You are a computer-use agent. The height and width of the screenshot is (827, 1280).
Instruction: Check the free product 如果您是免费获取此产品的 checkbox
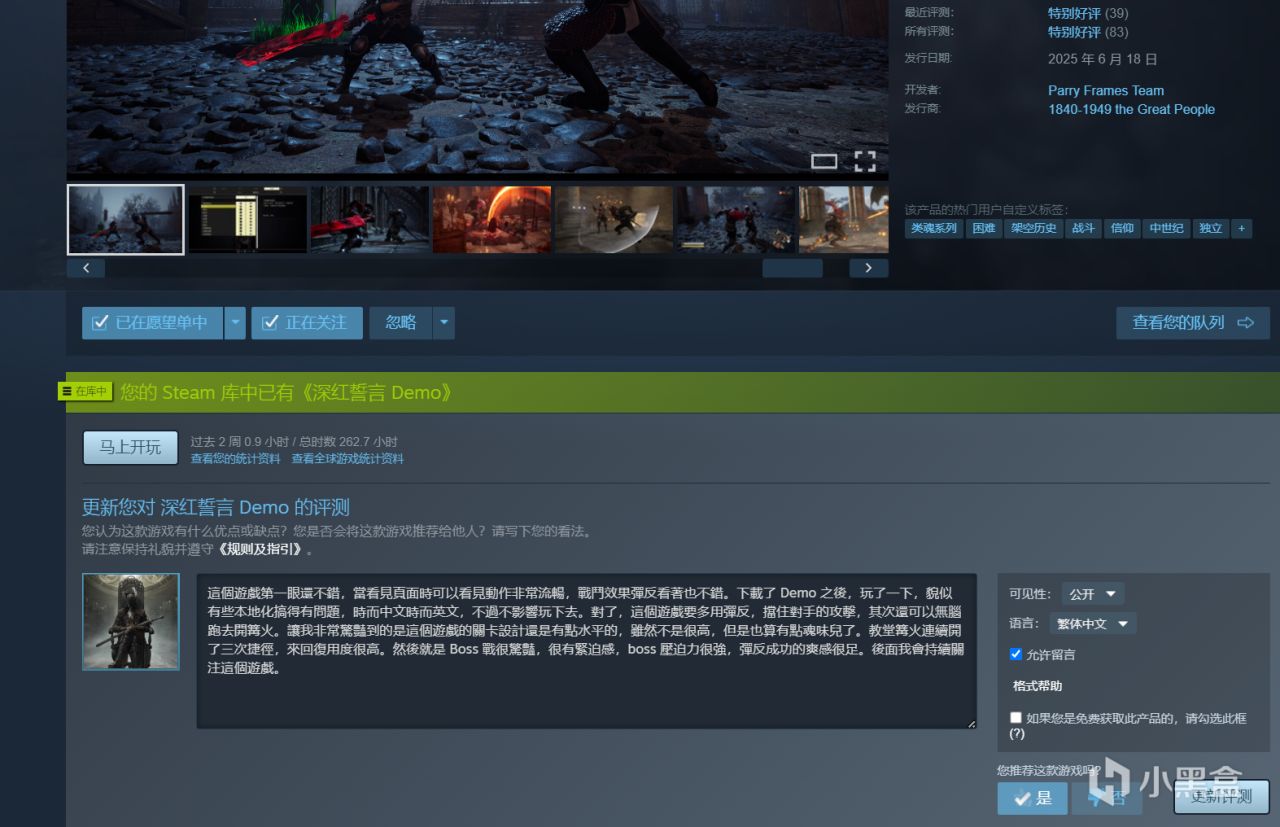tap(1016, 718)
